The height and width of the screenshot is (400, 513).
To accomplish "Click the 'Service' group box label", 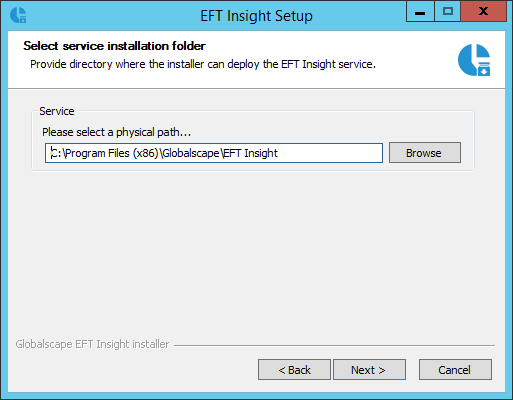I will point(57,111).
